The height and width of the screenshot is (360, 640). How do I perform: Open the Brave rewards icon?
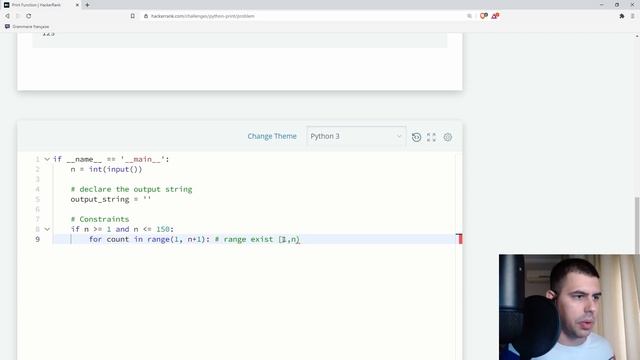[495, 16]
